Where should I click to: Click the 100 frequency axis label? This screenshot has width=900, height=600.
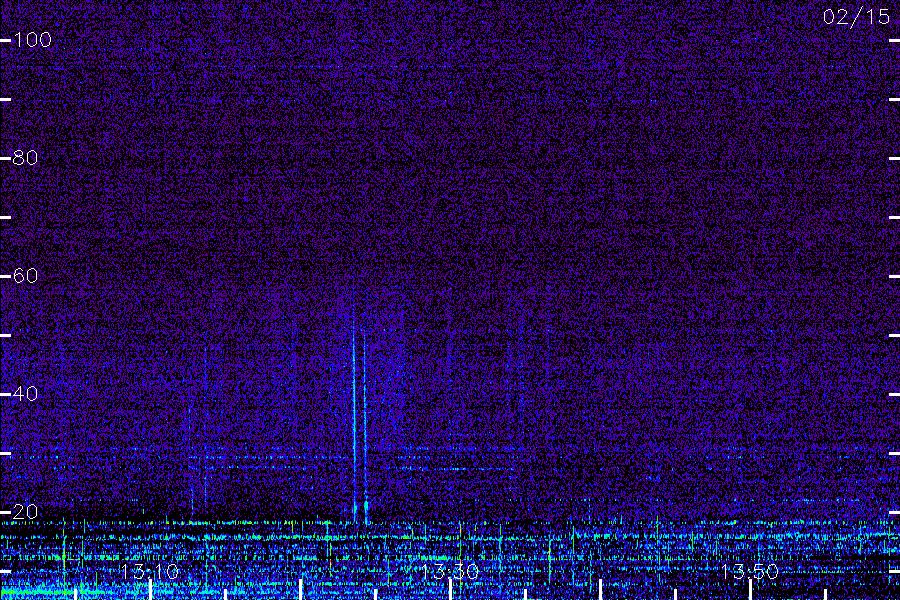click(x=32, y=40)
